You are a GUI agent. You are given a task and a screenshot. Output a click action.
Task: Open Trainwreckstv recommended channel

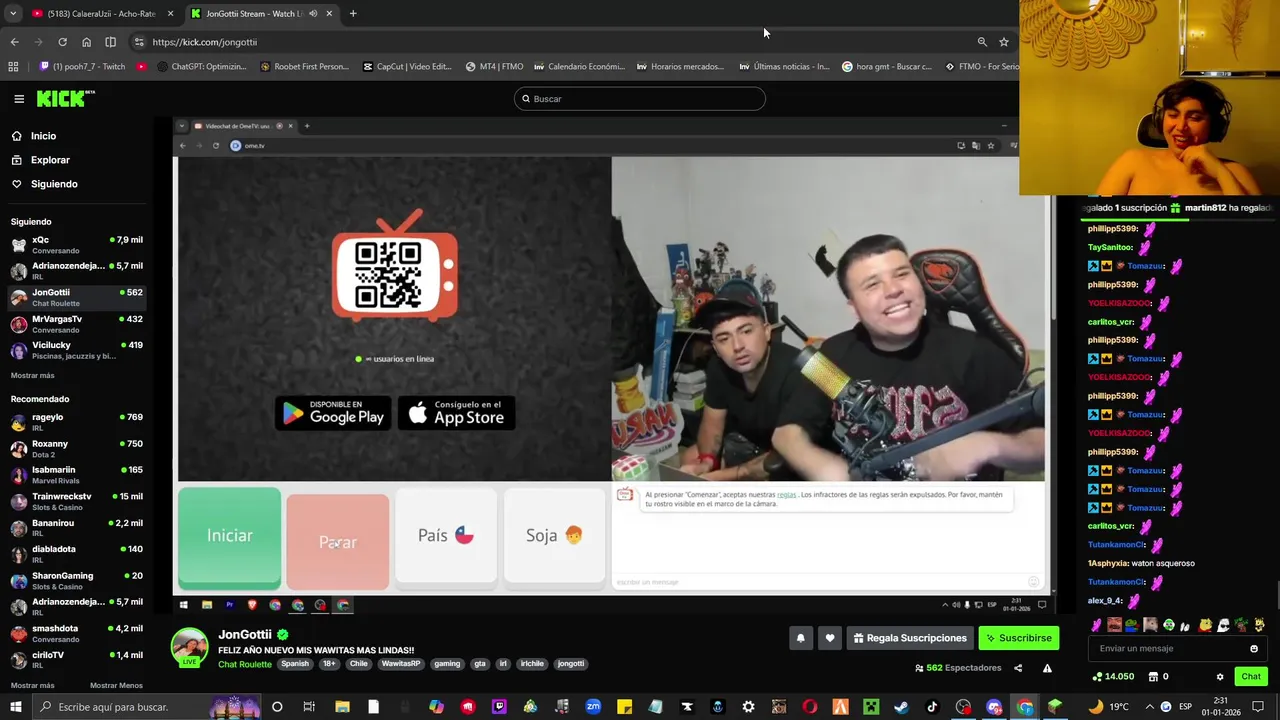point(77,501)
